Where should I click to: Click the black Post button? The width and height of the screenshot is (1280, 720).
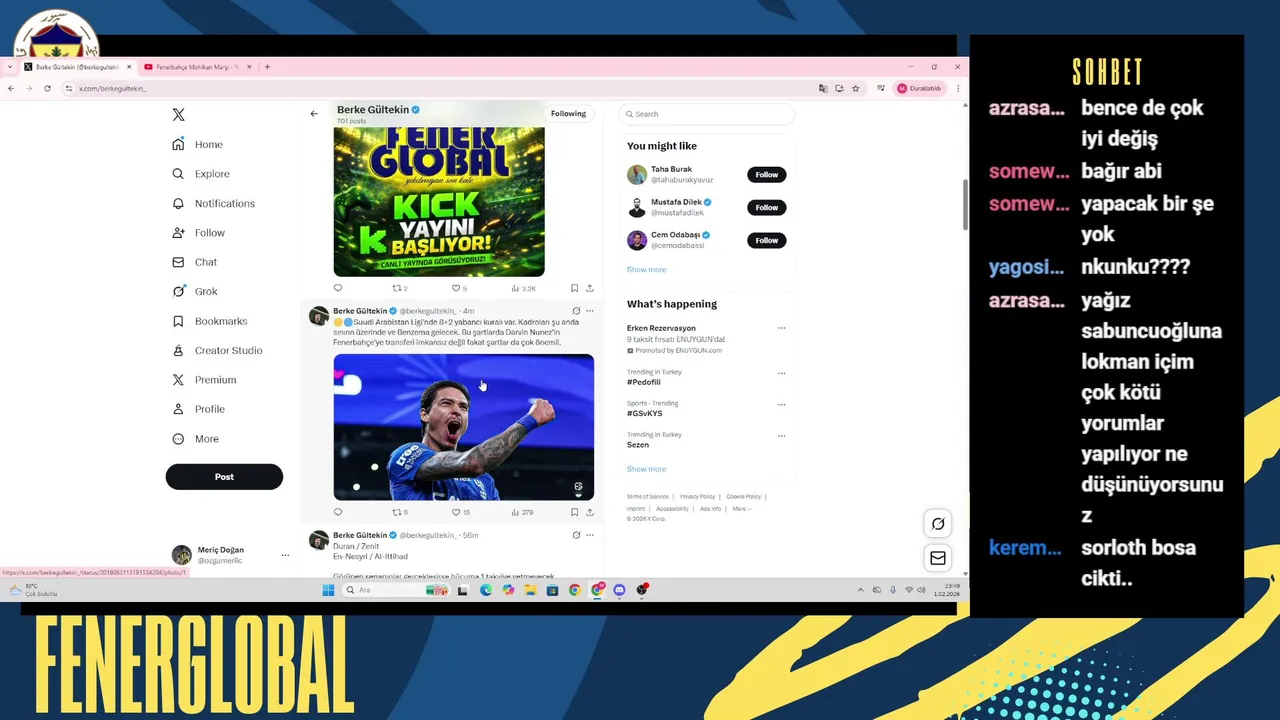(x=224, y=477)
